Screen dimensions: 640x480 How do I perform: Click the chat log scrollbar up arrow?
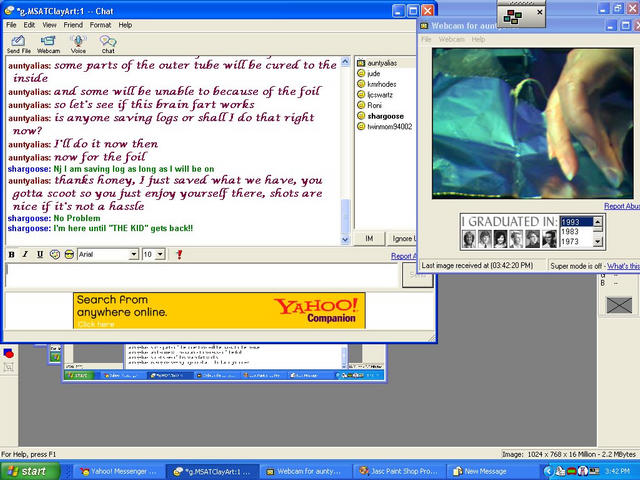(345, 62)
